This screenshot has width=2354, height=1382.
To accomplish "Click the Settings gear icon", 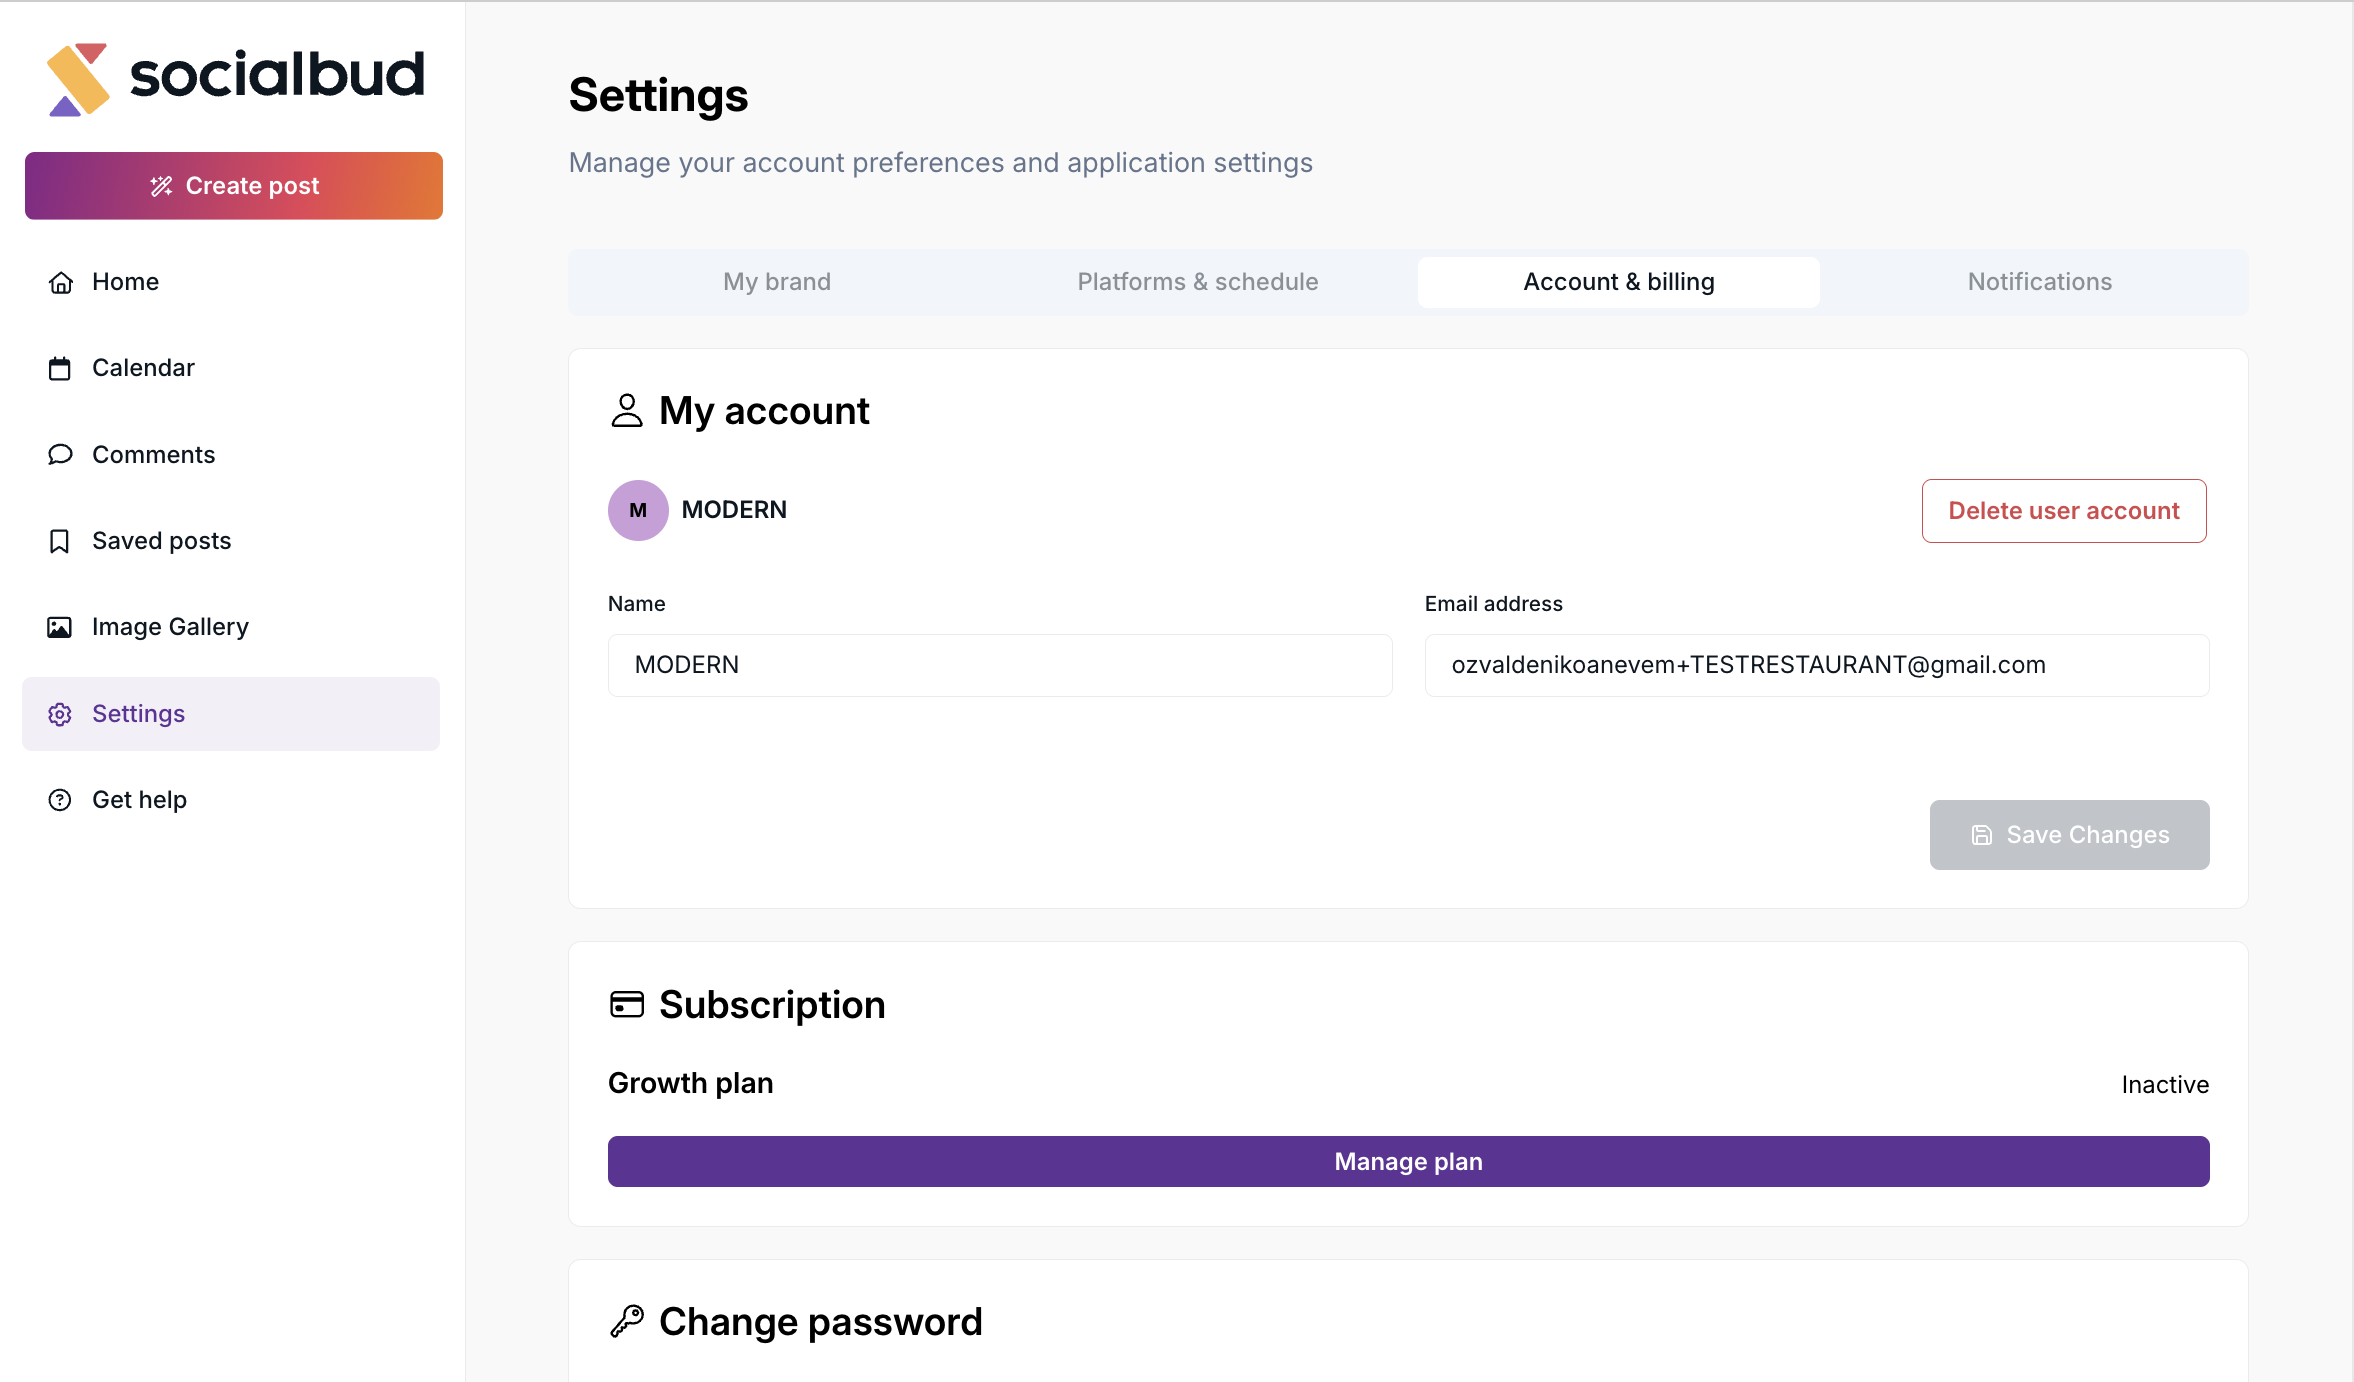I will [60, 714].
